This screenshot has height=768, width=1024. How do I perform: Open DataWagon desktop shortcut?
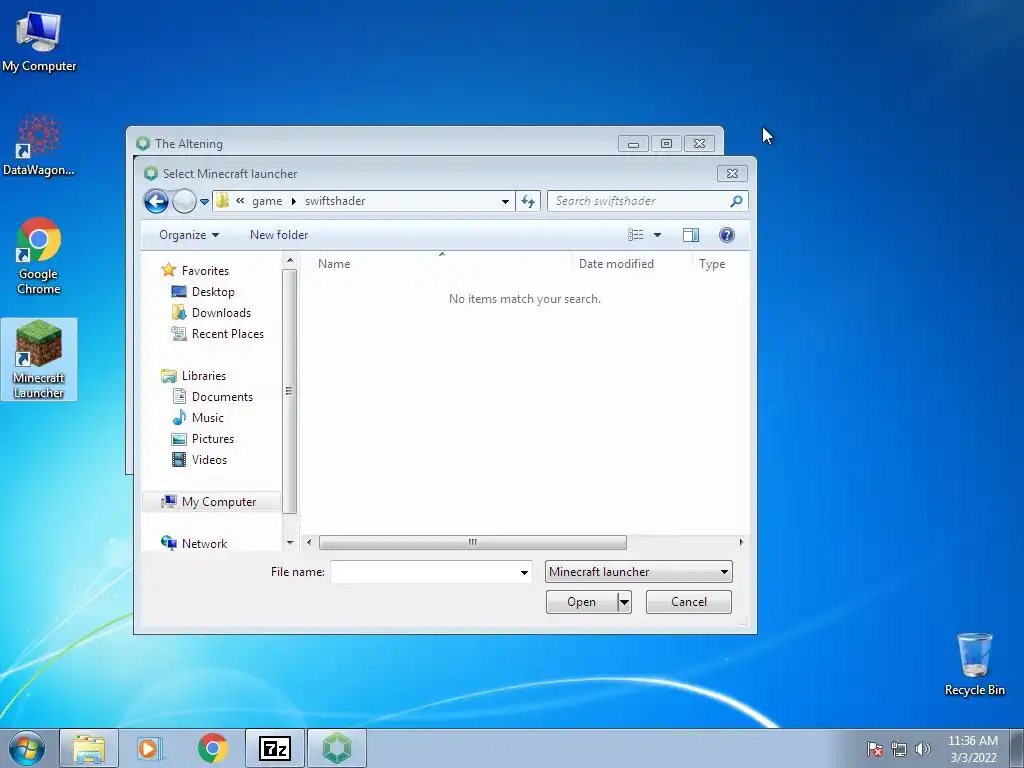(x=39, y=145)
